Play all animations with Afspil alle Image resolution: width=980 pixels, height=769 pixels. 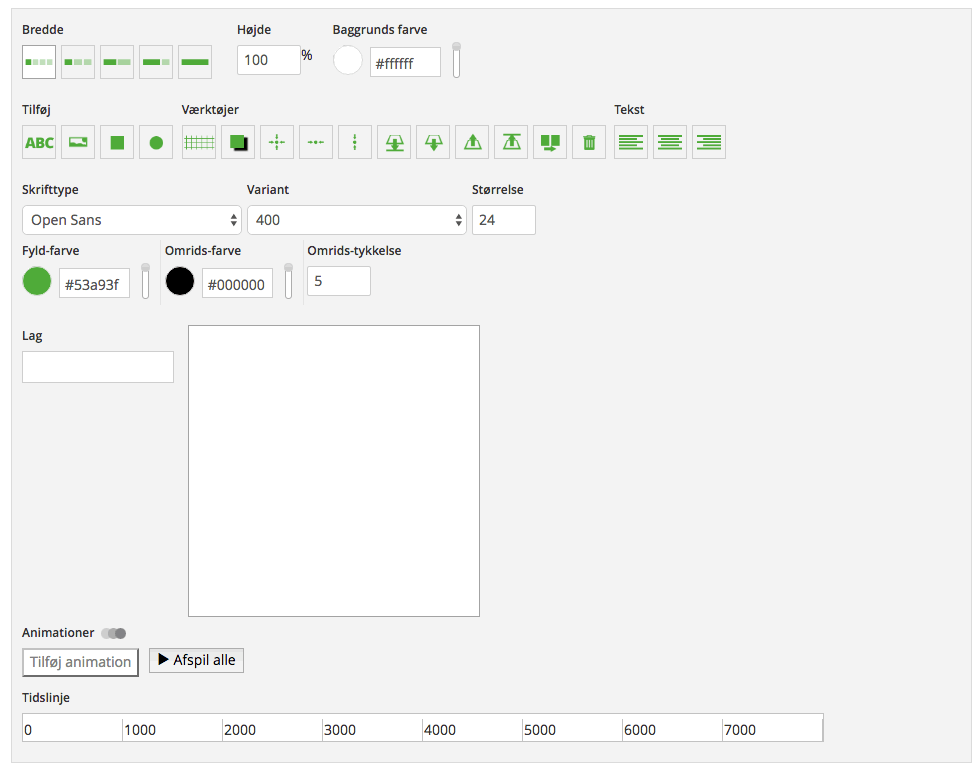pos(196,660)
